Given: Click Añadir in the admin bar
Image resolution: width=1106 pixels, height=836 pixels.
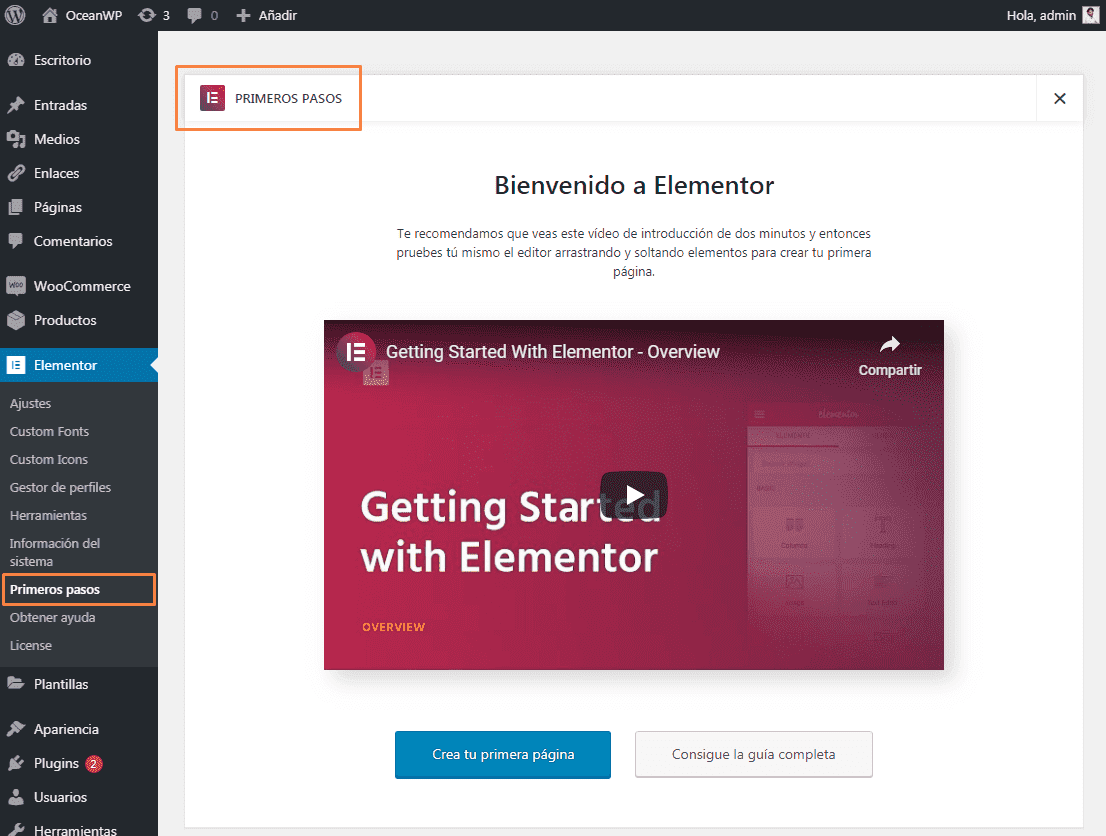Looking at the screenshot, I should tap(277, 16).
